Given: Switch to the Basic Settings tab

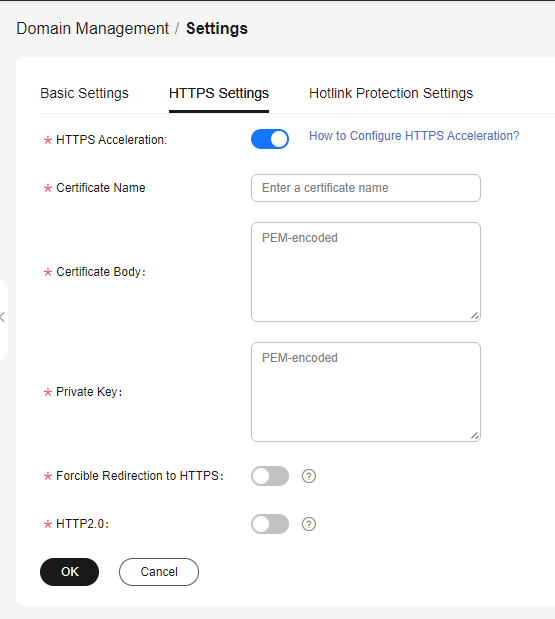Looking at the screenshot, I should tap(84, 93).
